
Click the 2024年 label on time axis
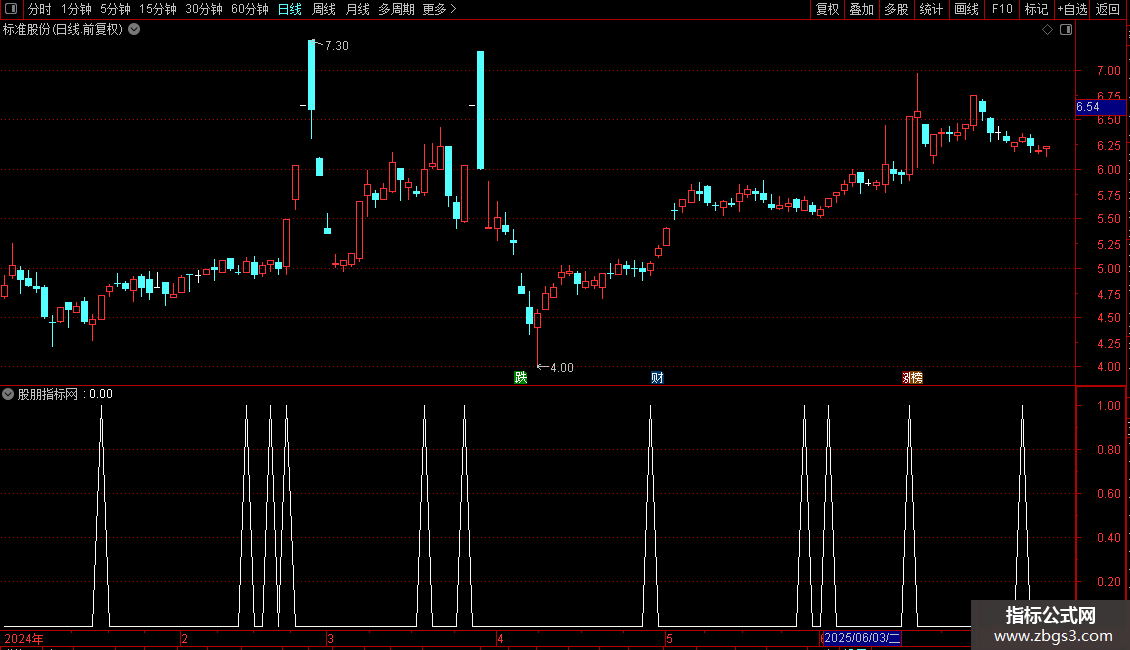pos(24,638)
